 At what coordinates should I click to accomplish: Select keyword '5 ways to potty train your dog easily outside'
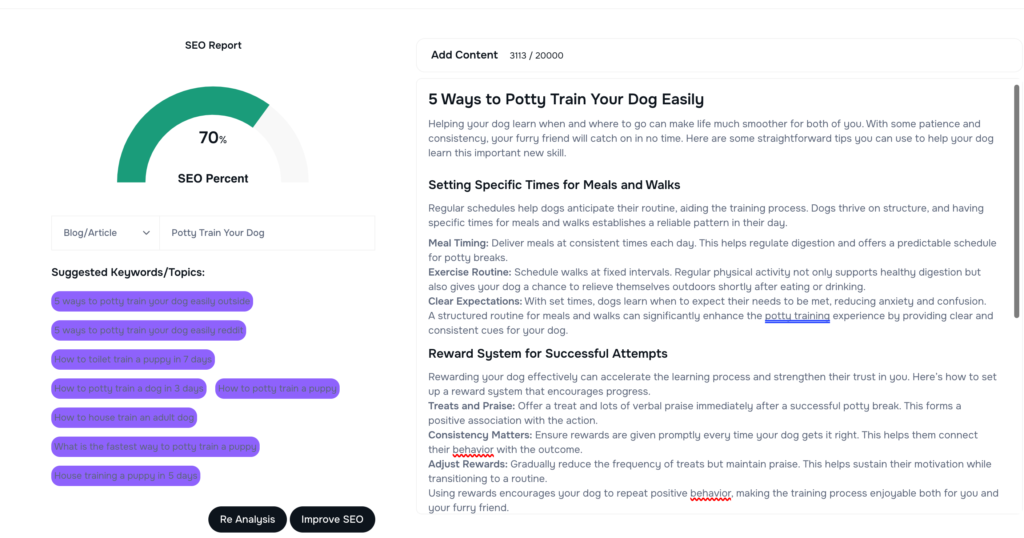[x=152, y=301]
